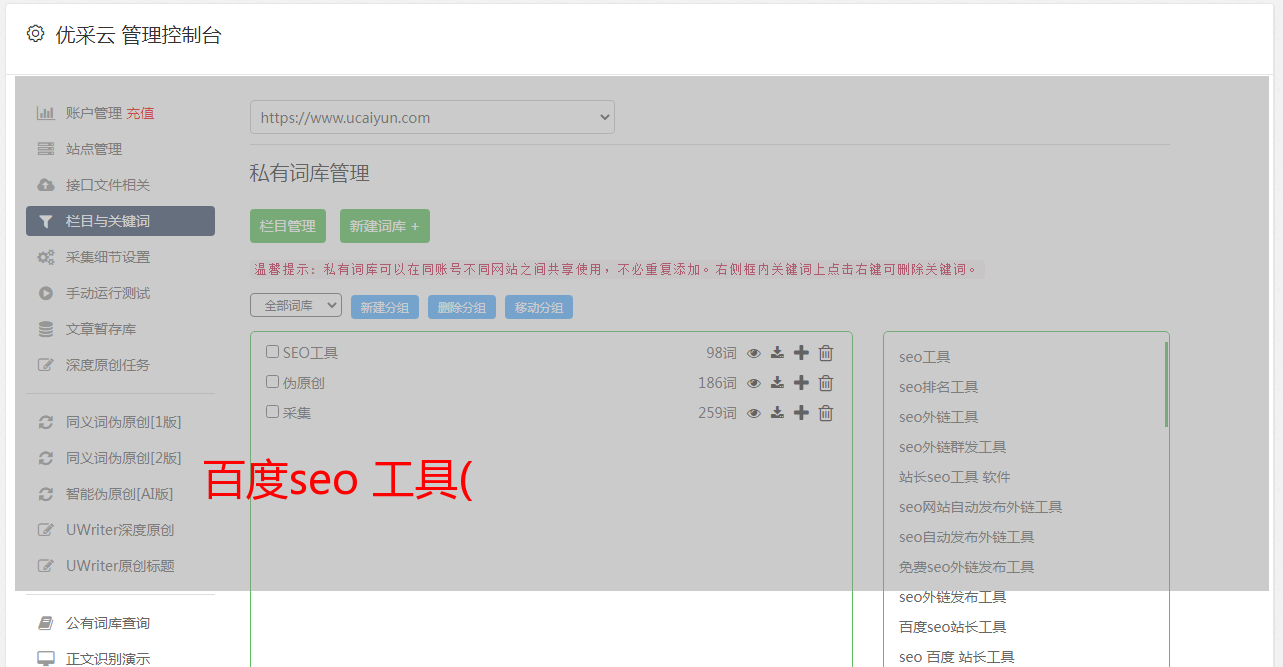Viewport: 1283px width, 667px height.
Task: Open the 全部词库 group dropdown
Action: pos(296,306)
